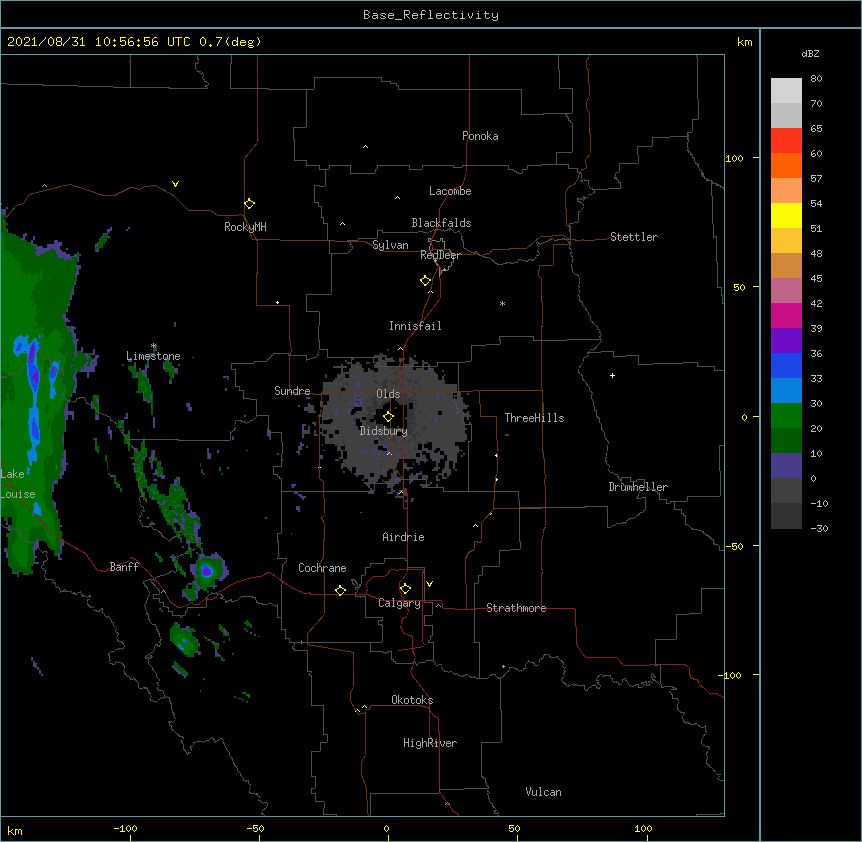The image size is (862, 842).
Task: Select the magenta 42-39 dBZ legend swatch
Action: 786,315
